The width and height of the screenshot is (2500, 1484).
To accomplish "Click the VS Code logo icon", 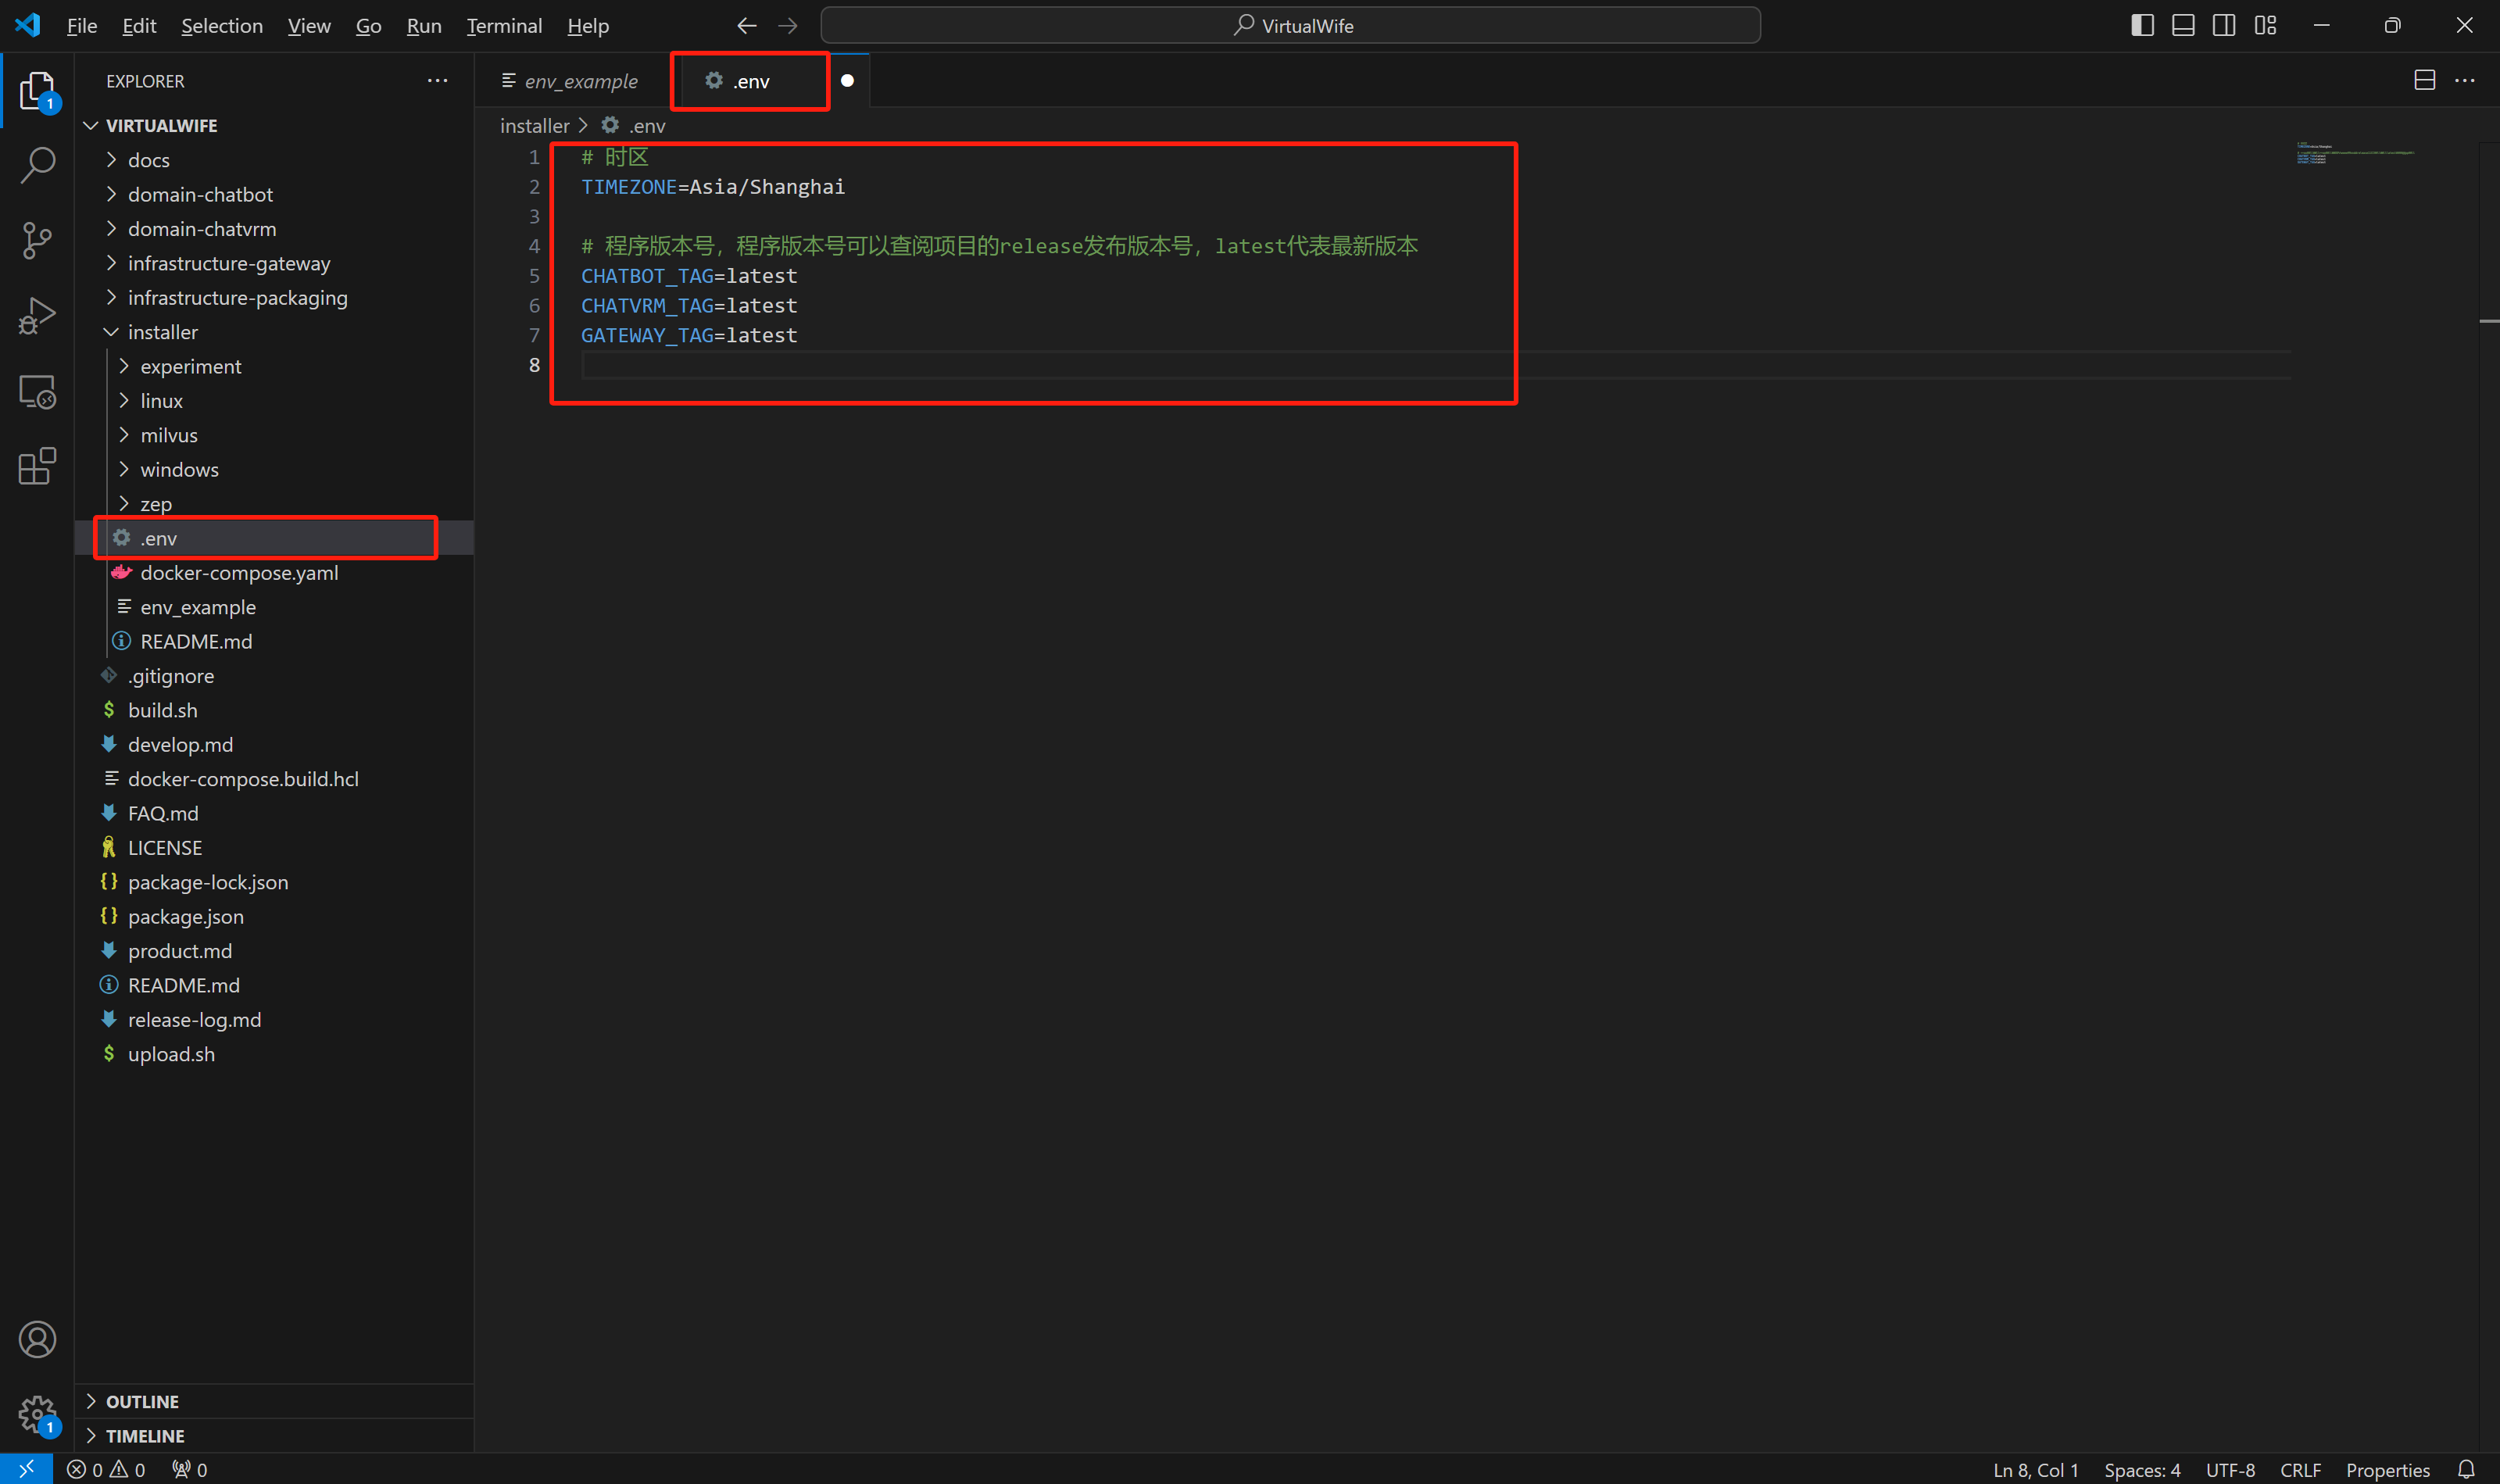I will click(x=27, y=25).
